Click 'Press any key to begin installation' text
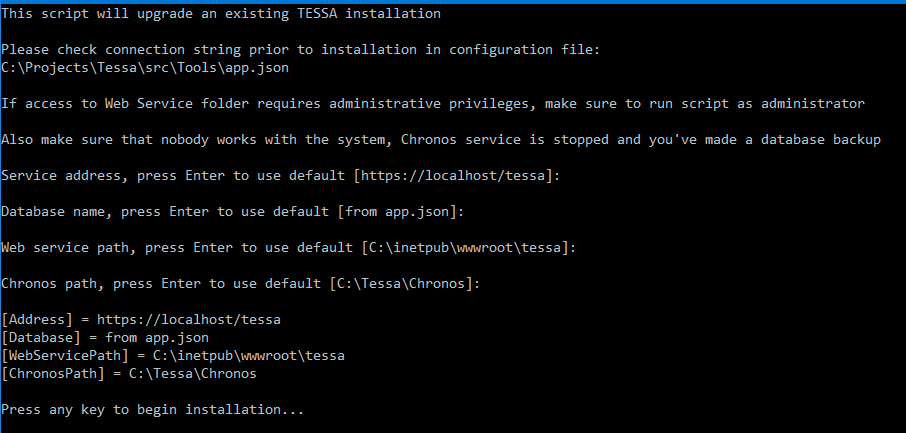The height and width of the screenshot is (433, 906). click(x=153, y=410)
